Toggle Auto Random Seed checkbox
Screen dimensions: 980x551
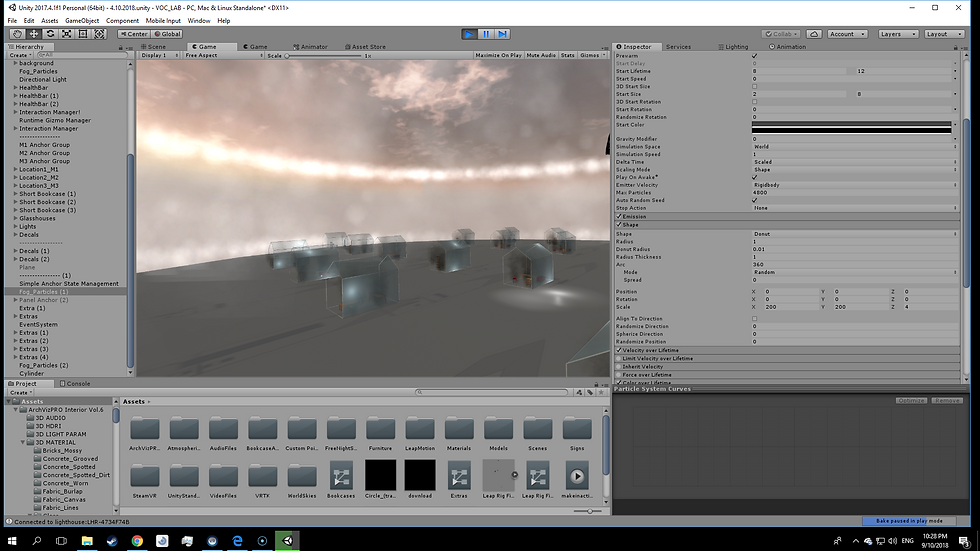pos(754,200)
